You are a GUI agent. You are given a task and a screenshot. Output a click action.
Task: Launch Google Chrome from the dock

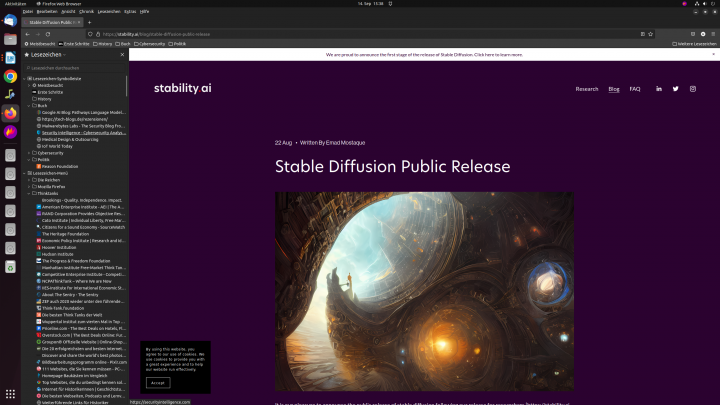coord(10,76)
